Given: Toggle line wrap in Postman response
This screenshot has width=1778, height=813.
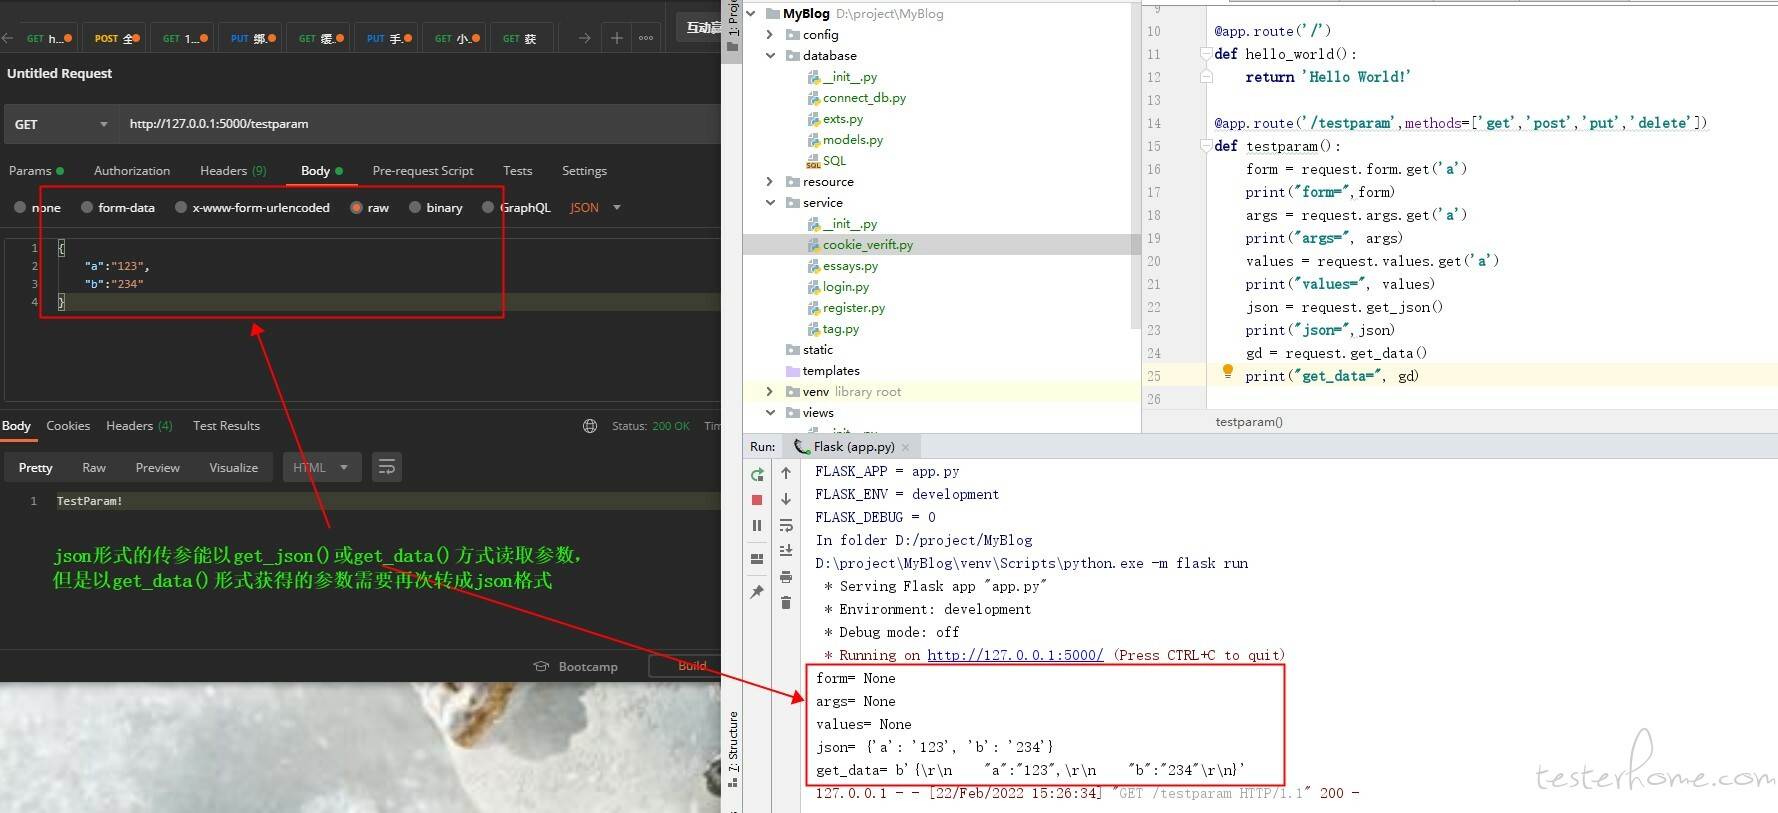Looking at the screenshot, I should pyautogui.click(x=387, y=467).
